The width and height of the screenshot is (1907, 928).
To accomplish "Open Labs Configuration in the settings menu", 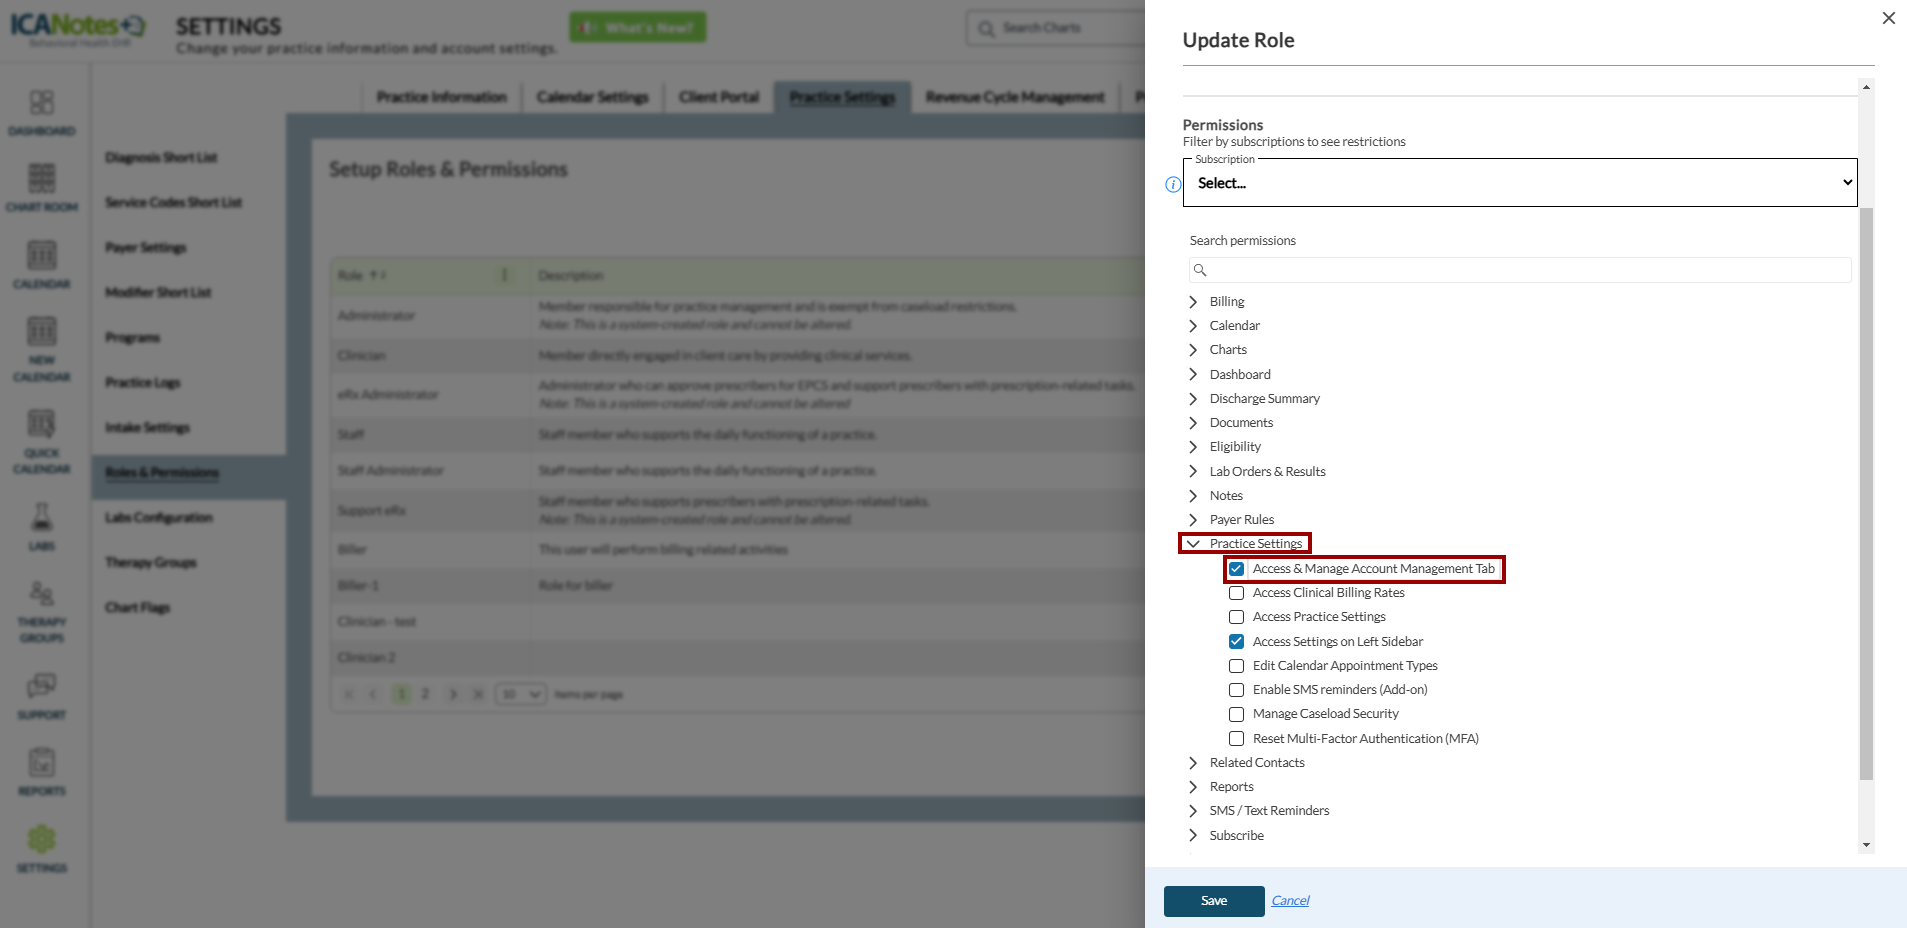I will coord(159,518).
